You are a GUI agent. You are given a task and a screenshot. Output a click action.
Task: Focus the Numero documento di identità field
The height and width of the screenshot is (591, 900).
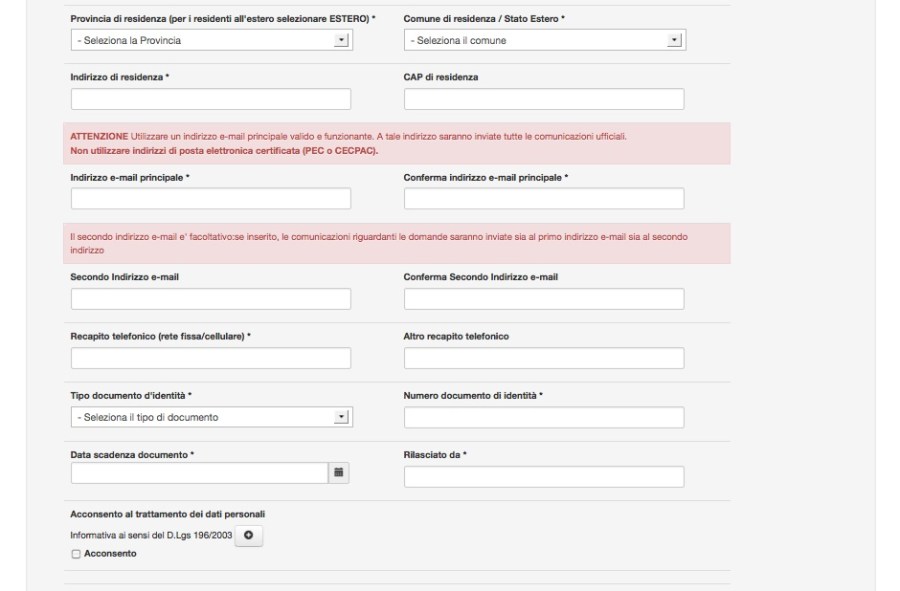coord(543,417)
